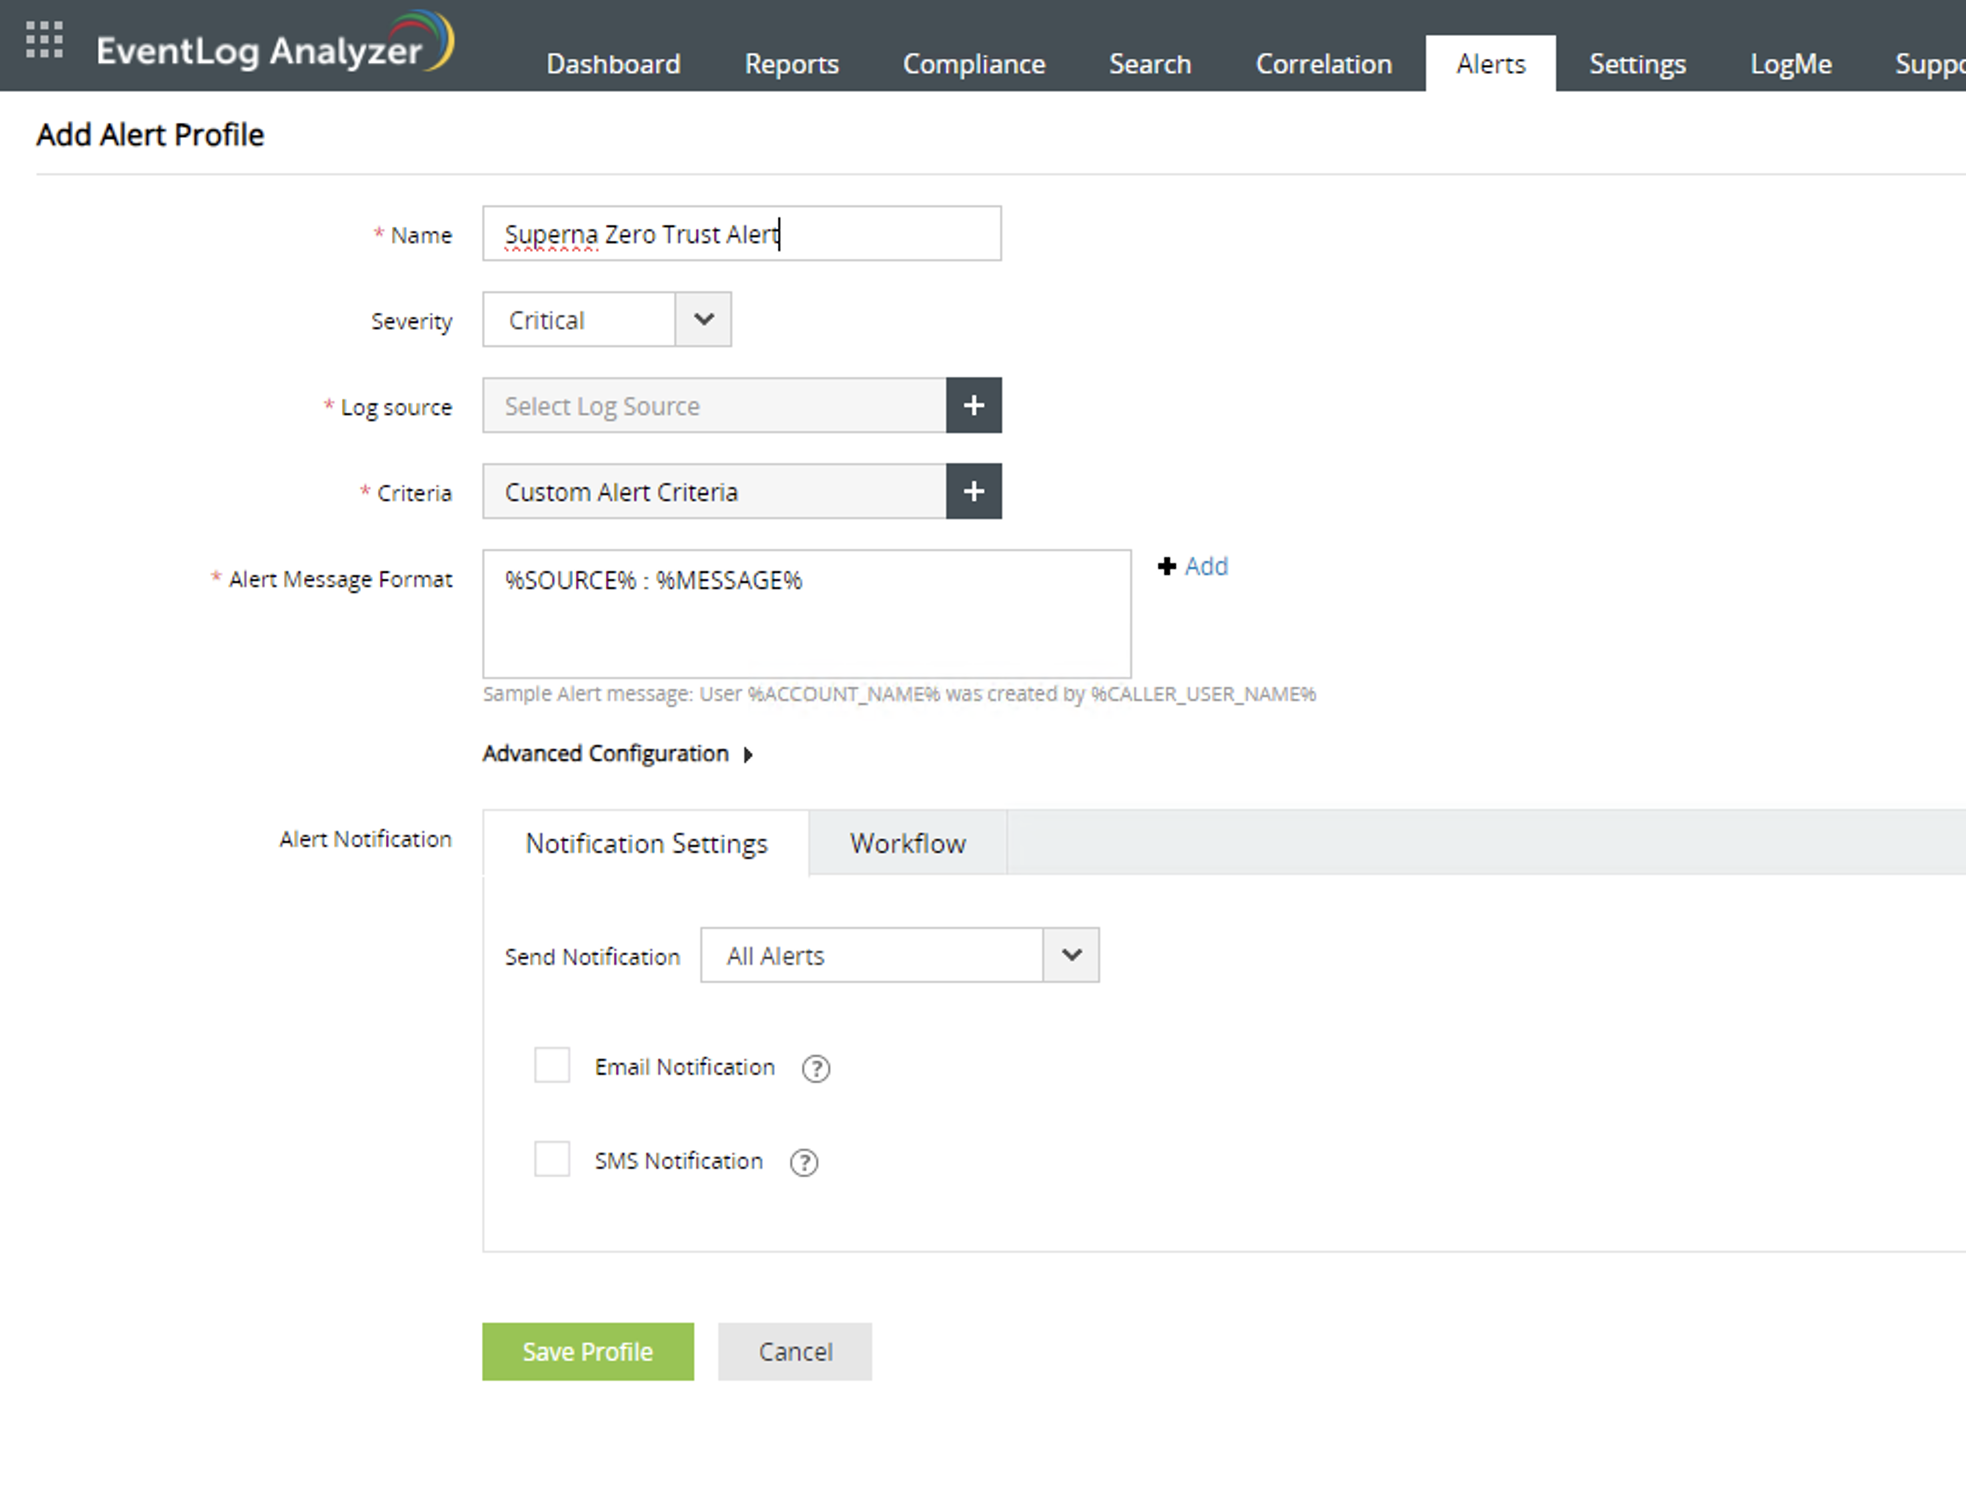Open the Severity dropdown showing Critical
This screenshot has width=1966, height=1492.
pyautogui.click(x=605, y=319)
